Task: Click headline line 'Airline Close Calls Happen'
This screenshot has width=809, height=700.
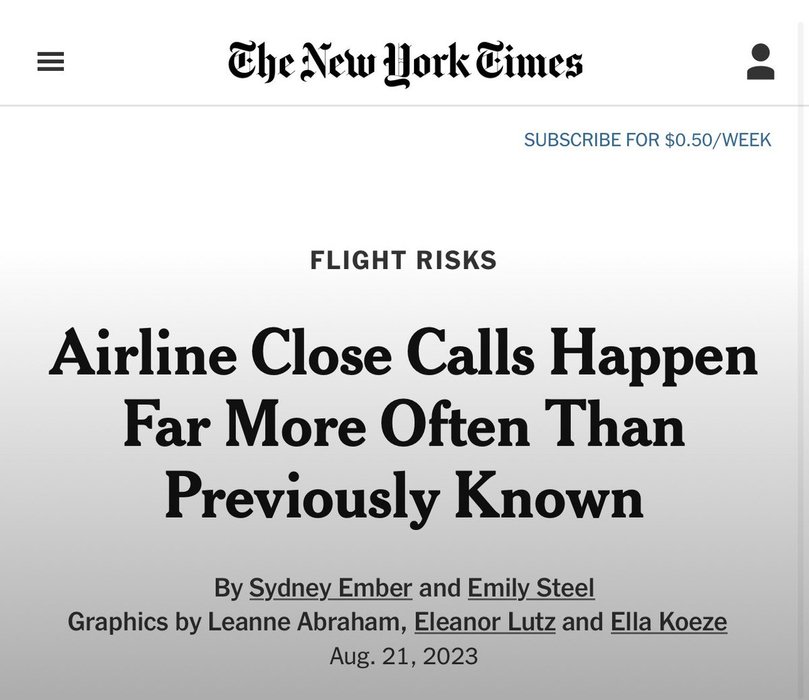Action: (403, 354)
